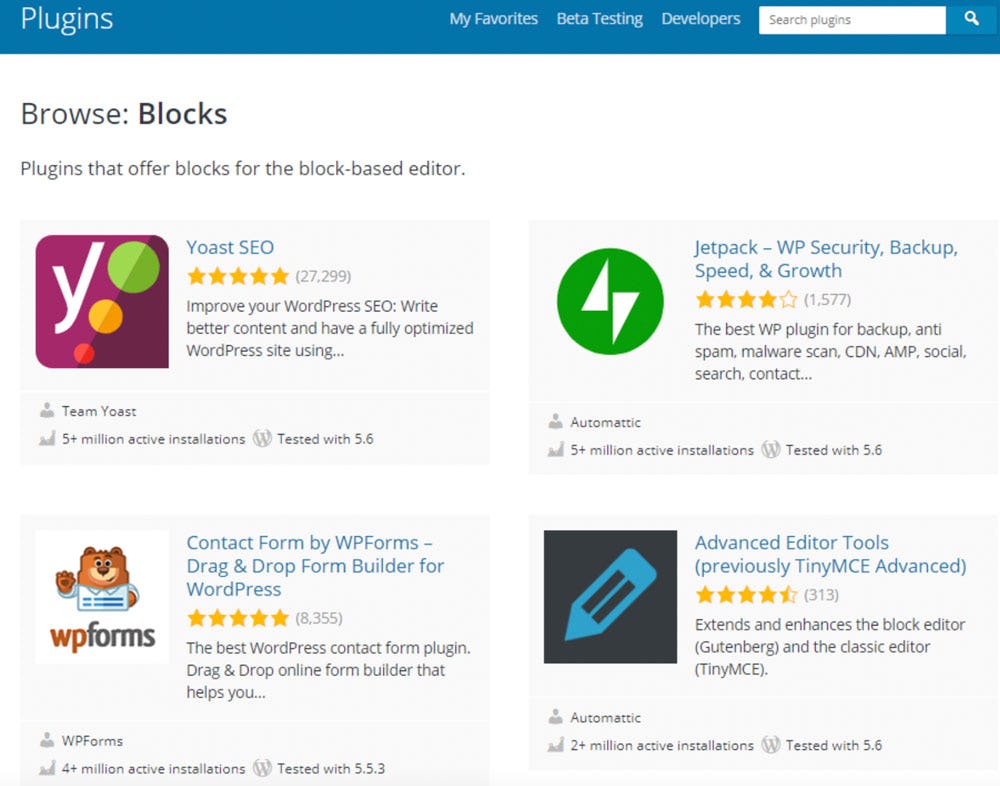Open the Yoast SEO plugin title link

[230, 248]
